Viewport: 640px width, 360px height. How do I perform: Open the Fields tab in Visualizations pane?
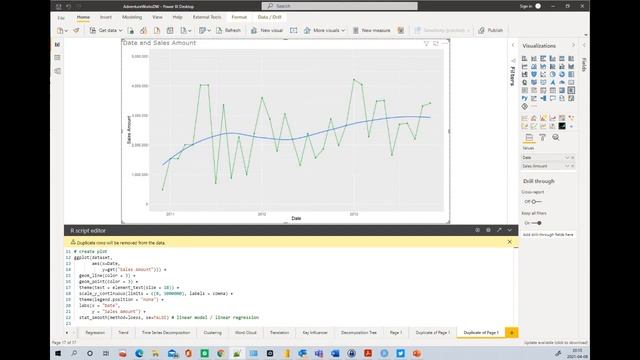pos(529,138)
